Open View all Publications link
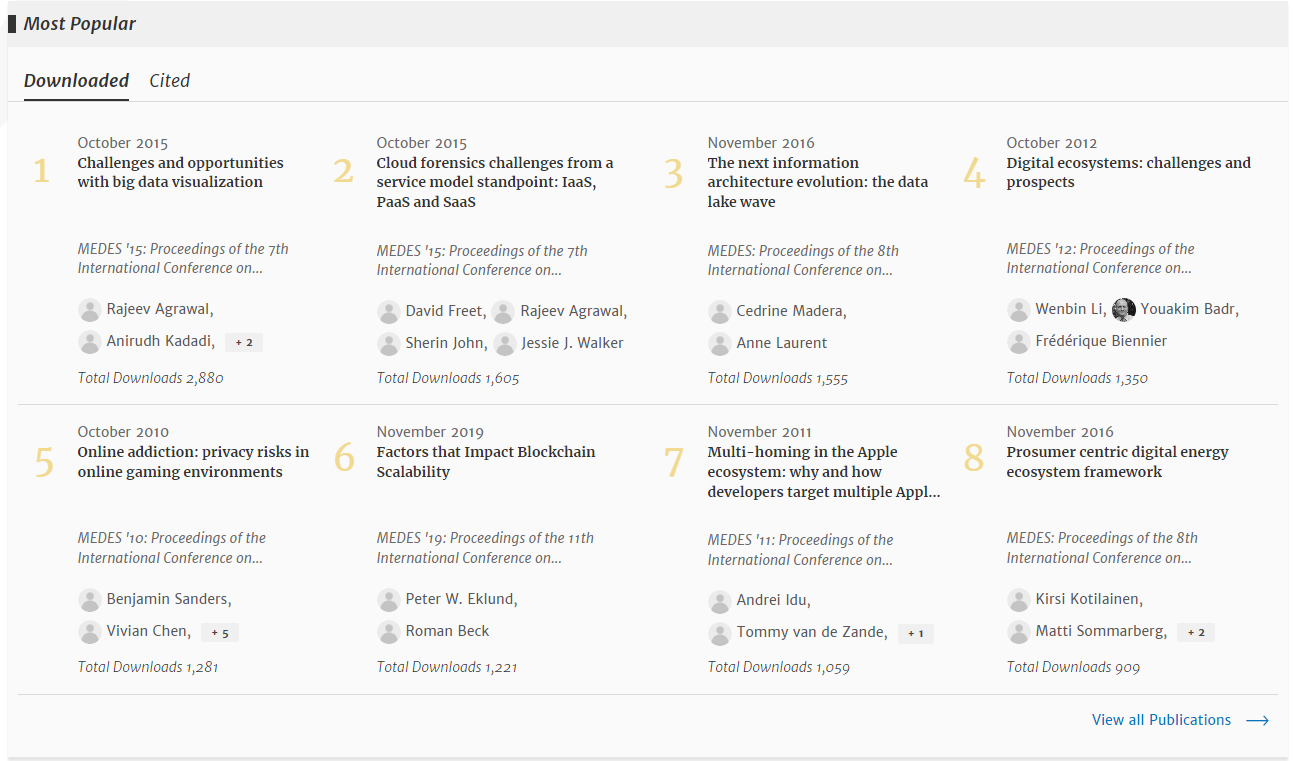This screenshot has height=761, width=1293. [x=1161, y=720]
